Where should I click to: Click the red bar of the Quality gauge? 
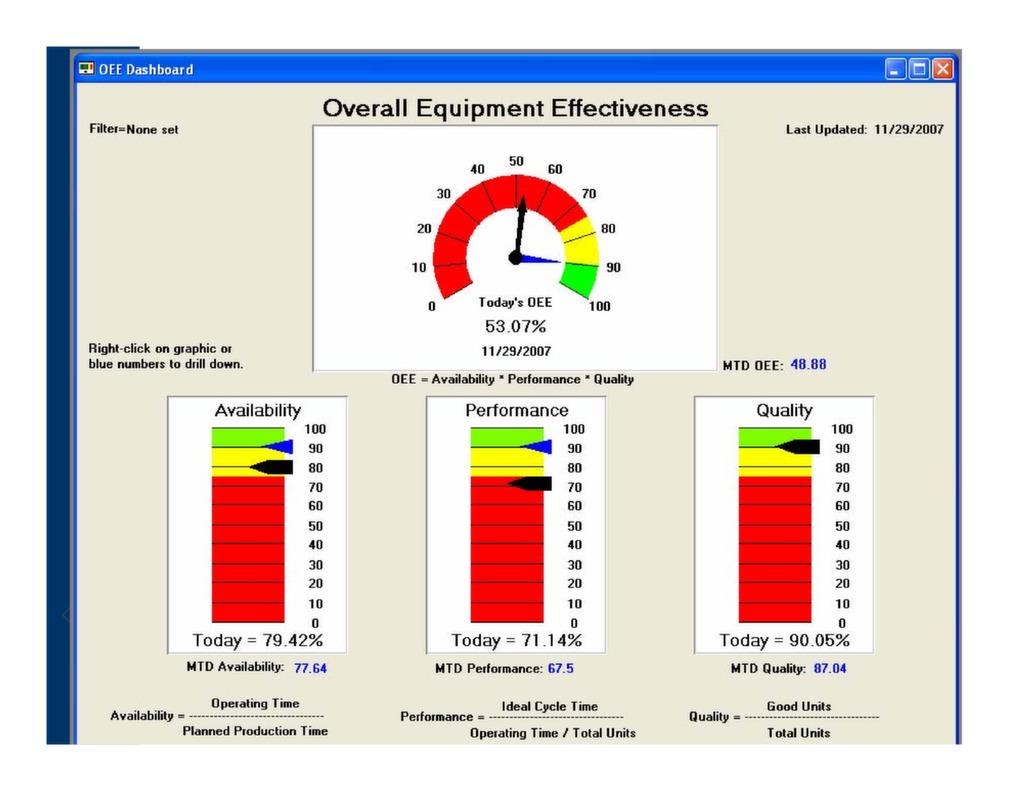(x=775, y=550)
